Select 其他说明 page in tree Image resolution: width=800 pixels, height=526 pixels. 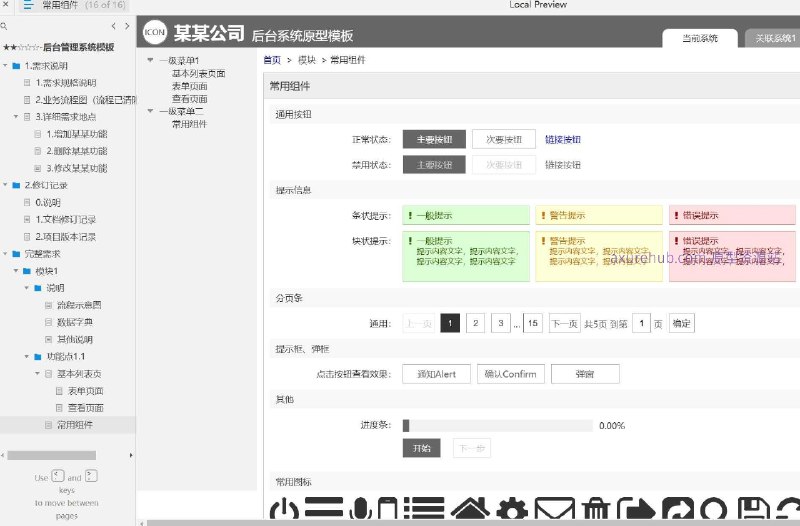click(x=75, y=339)
